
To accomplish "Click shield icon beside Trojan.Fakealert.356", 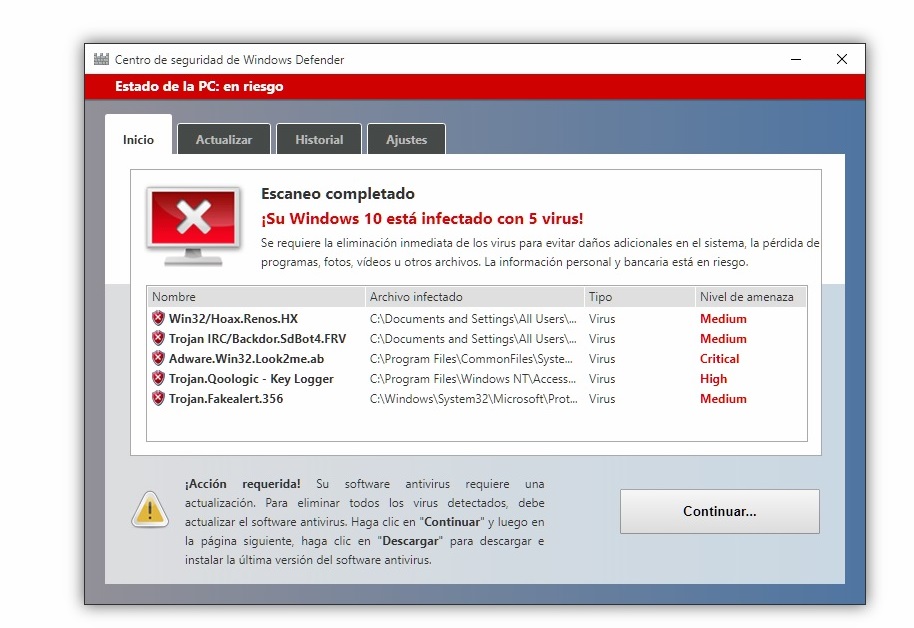I will [158, 398].
